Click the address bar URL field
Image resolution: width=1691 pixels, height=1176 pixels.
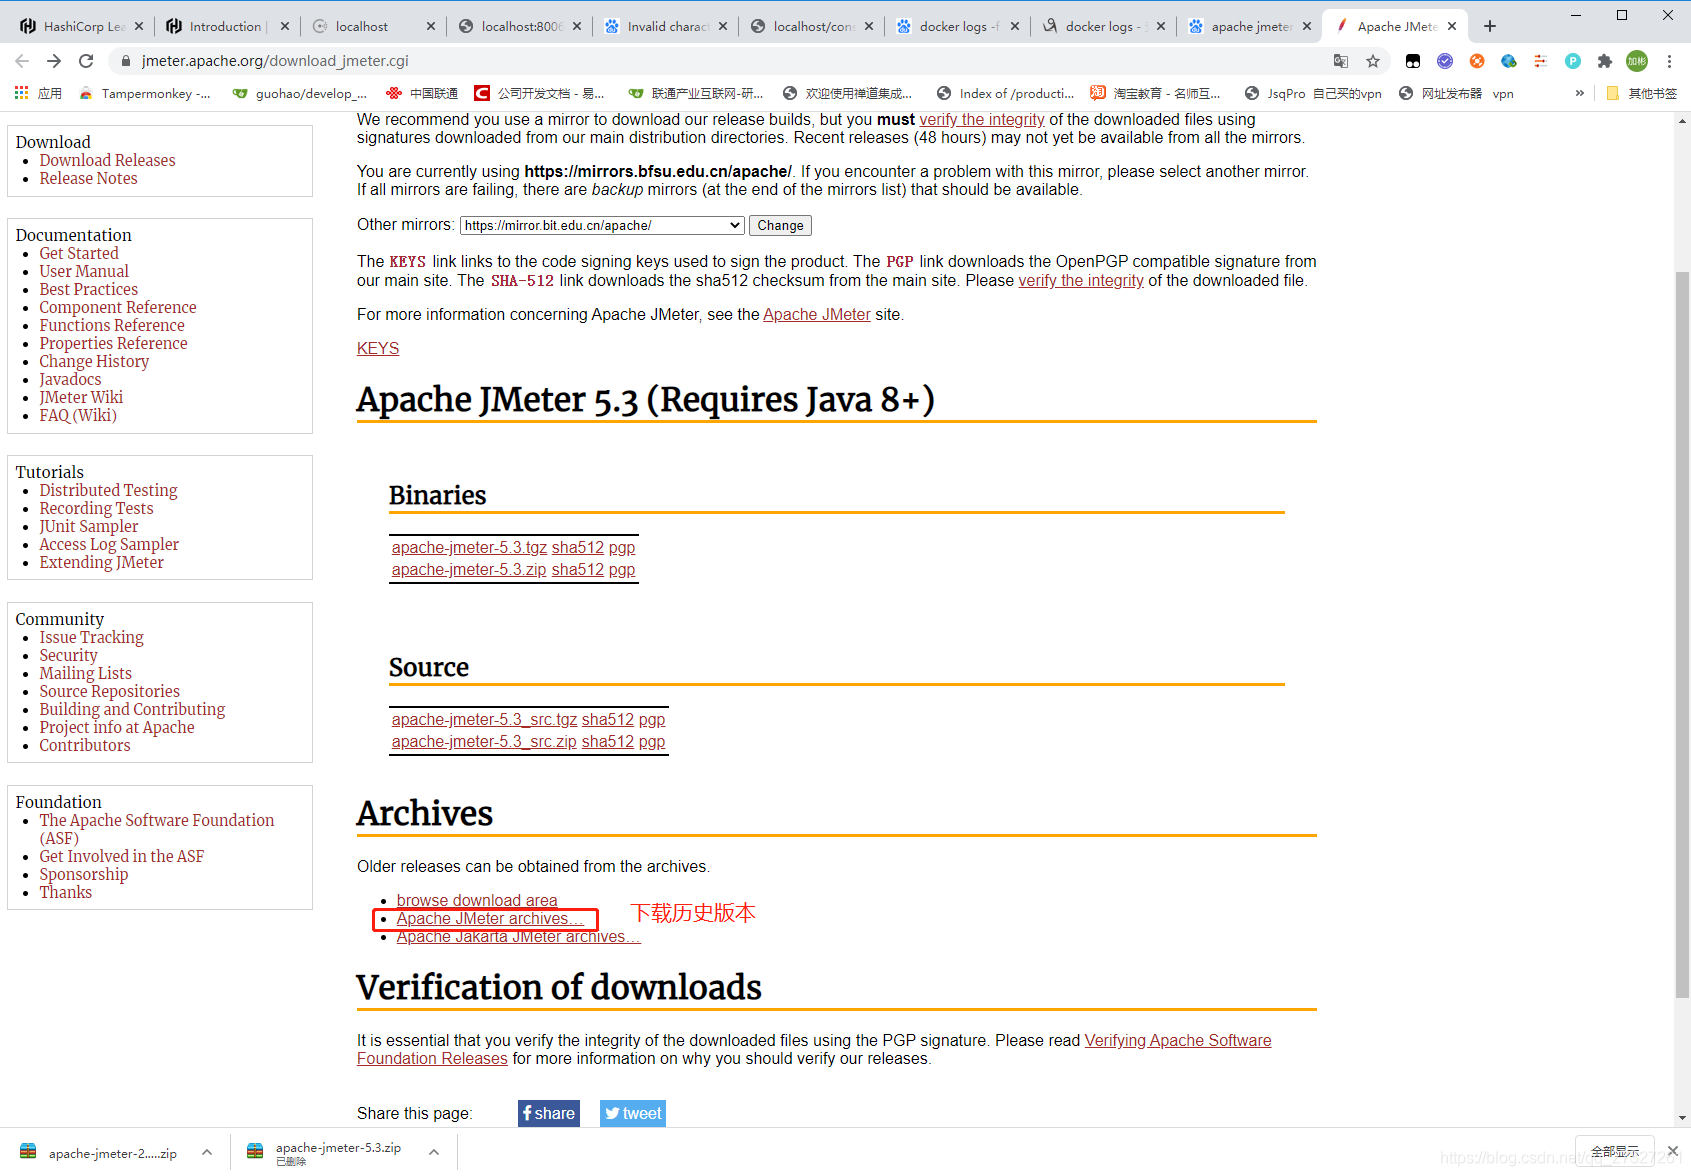(730, 61)
